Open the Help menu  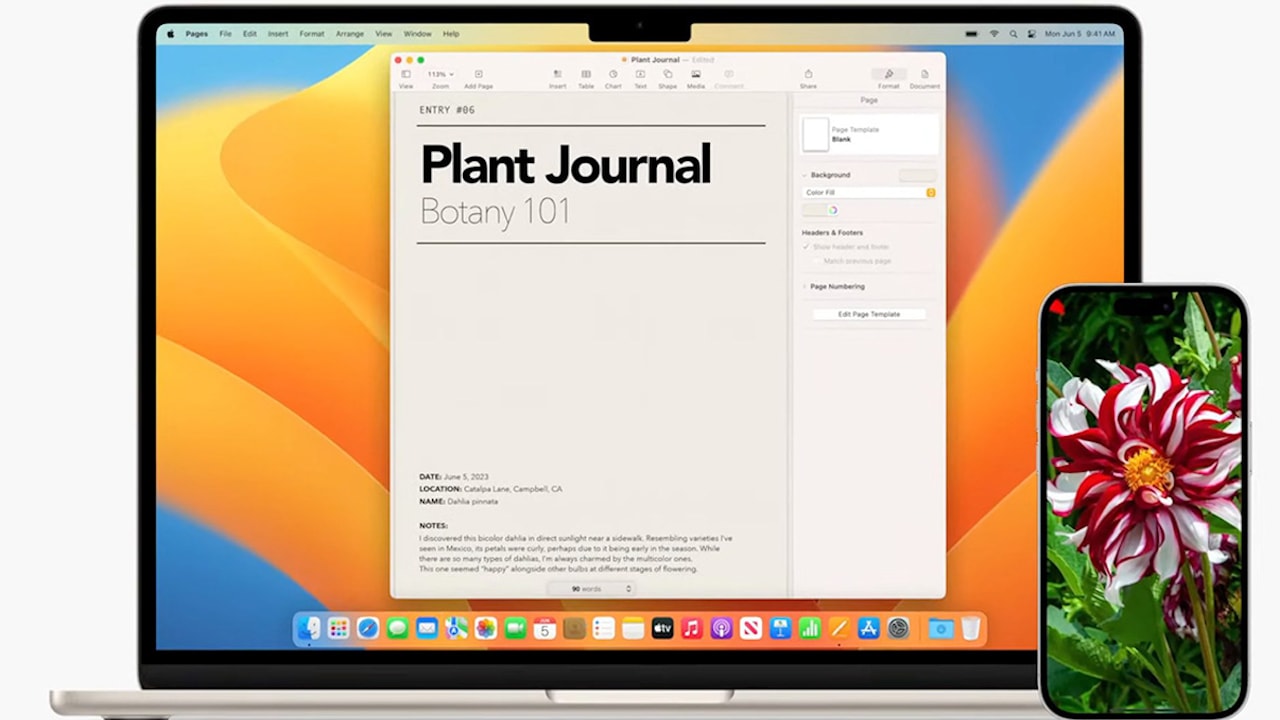451,34
